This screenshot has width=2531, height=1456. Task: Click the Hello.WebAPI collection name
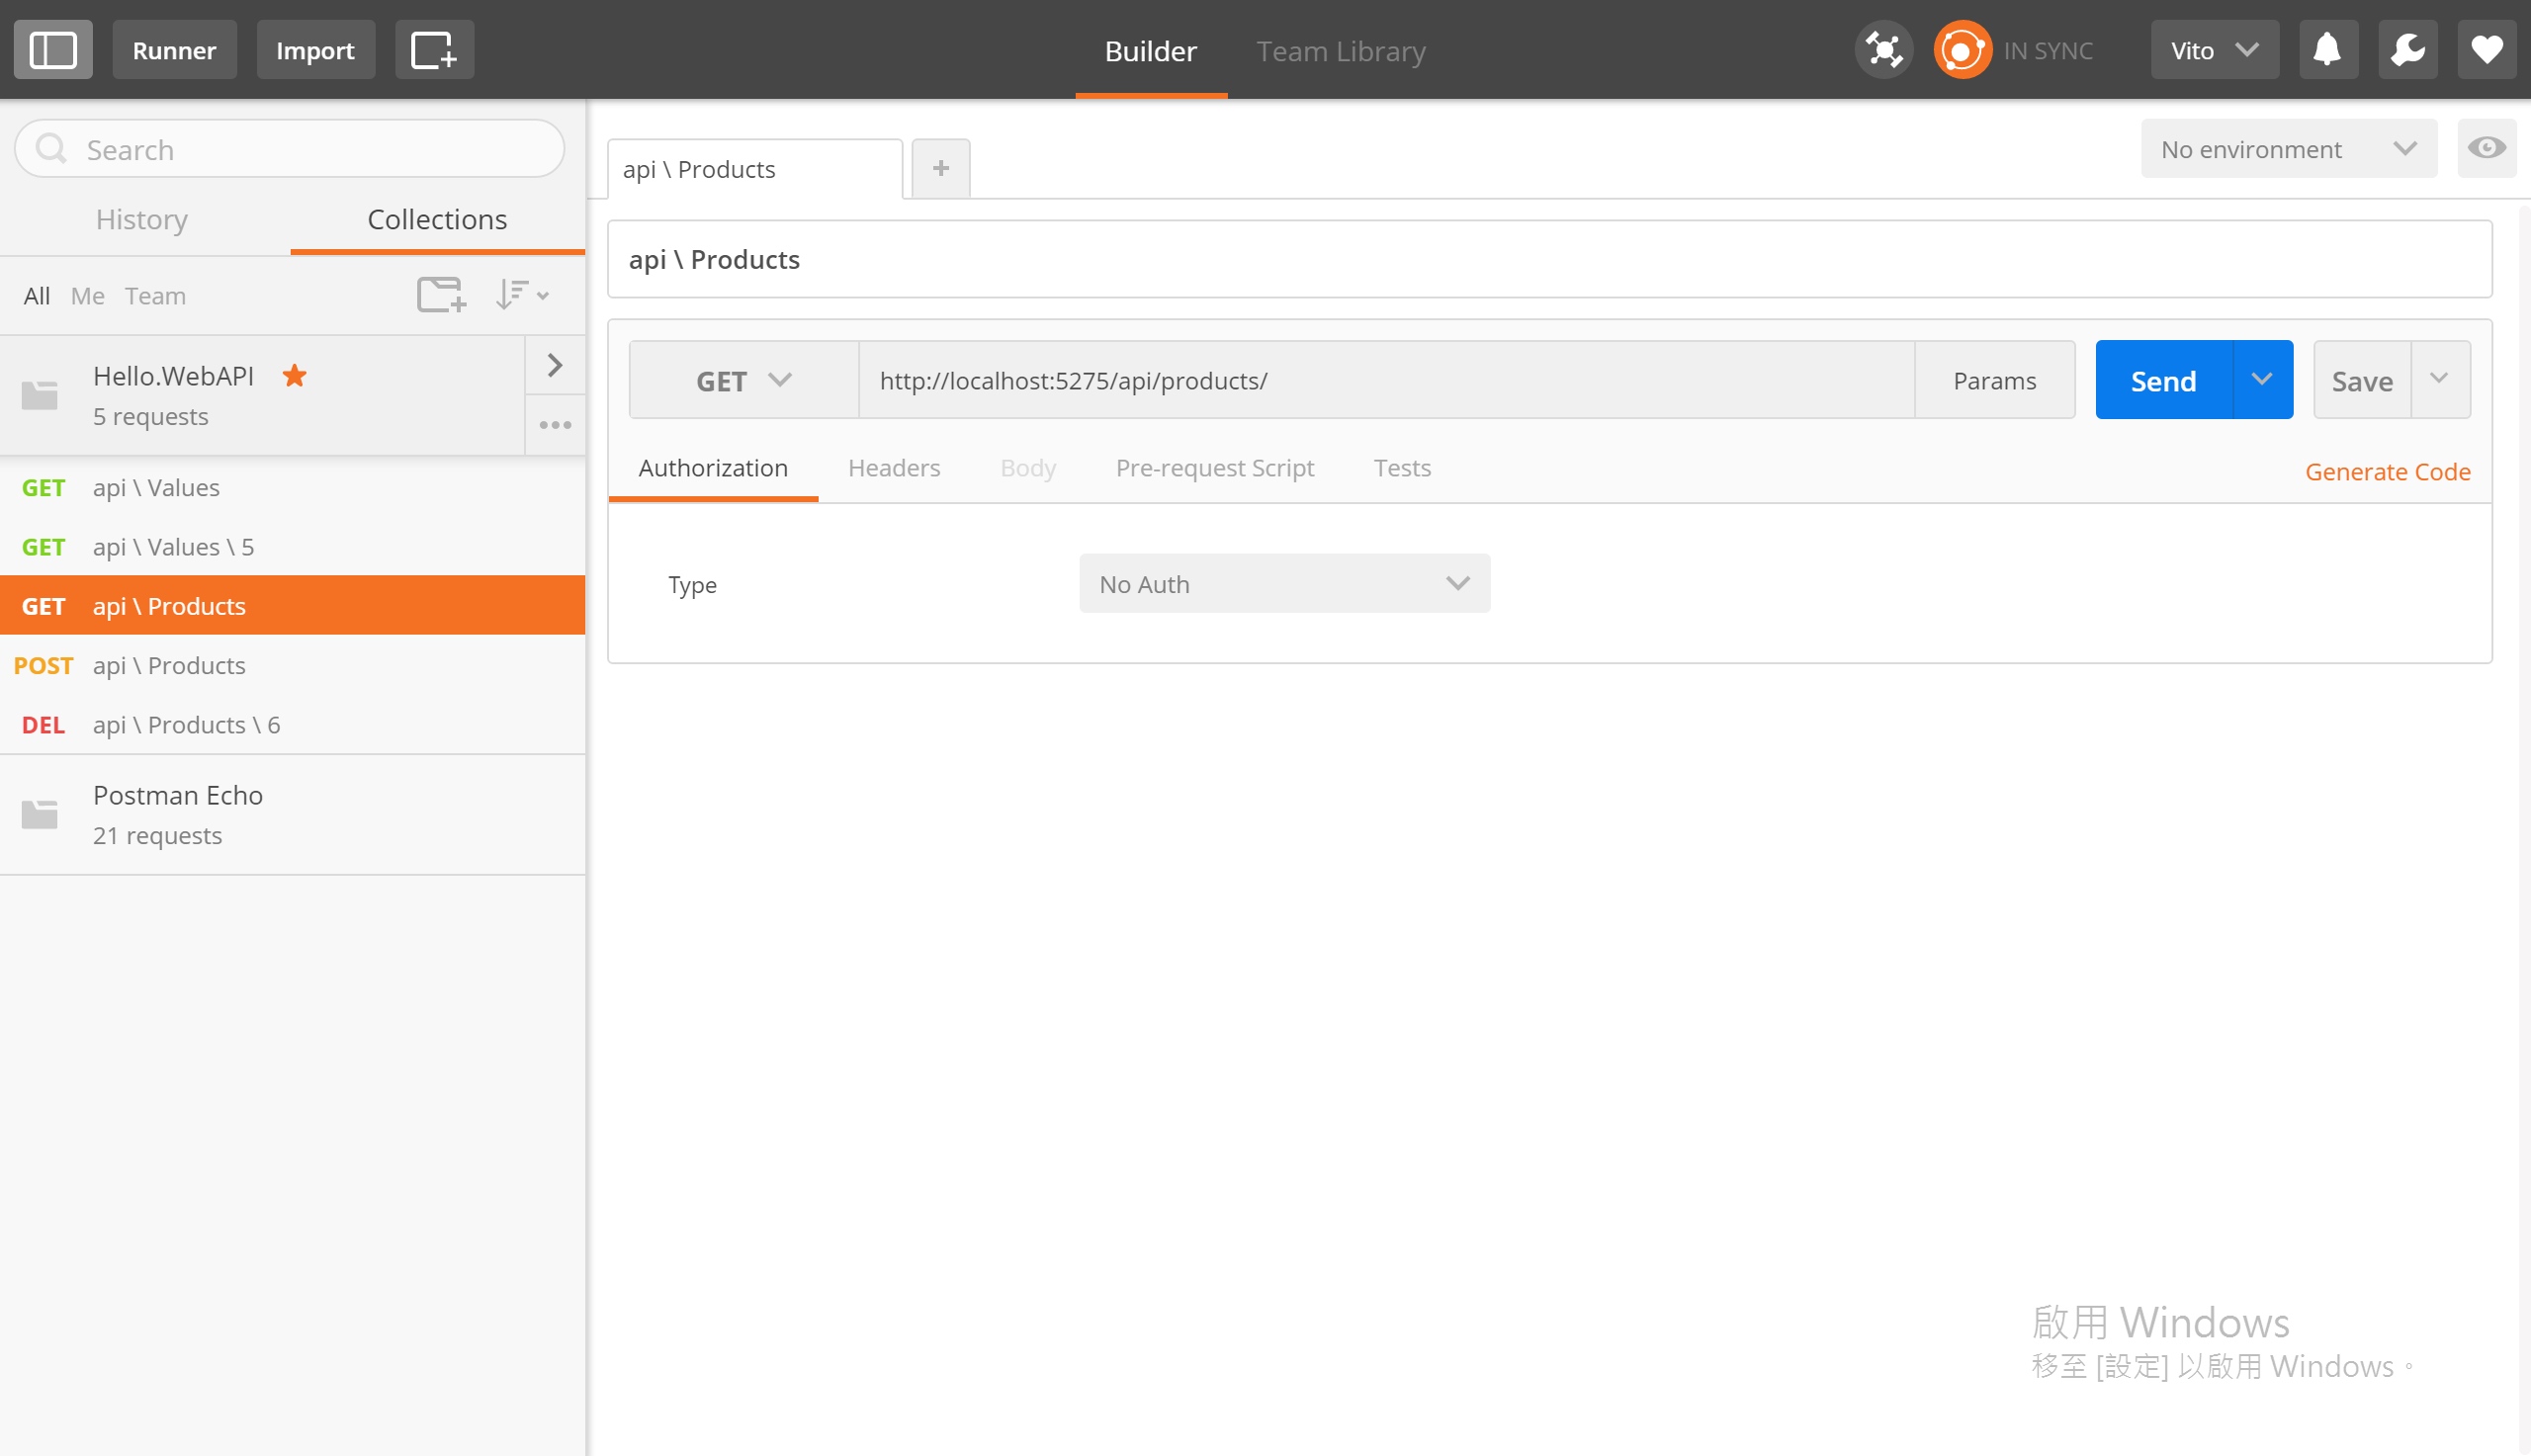pos(173,376)
